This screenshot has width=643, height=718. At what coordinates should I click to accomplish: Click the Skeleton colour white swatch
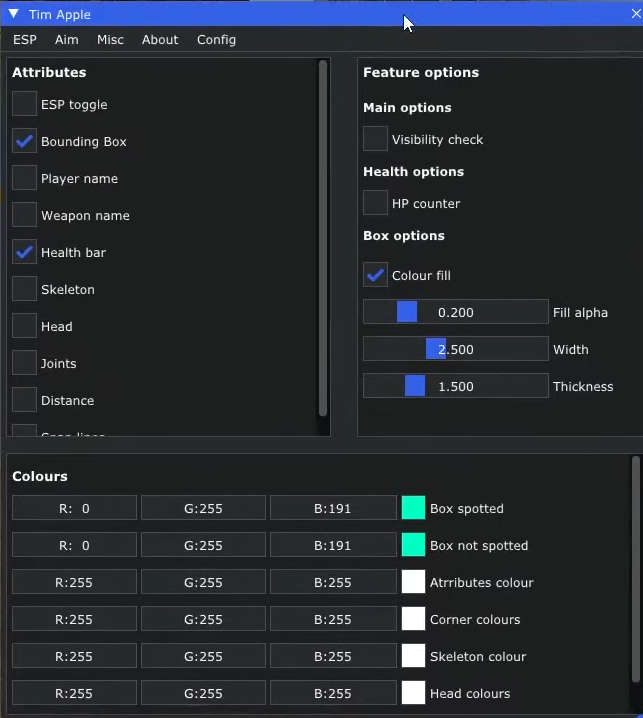point(413,656)
